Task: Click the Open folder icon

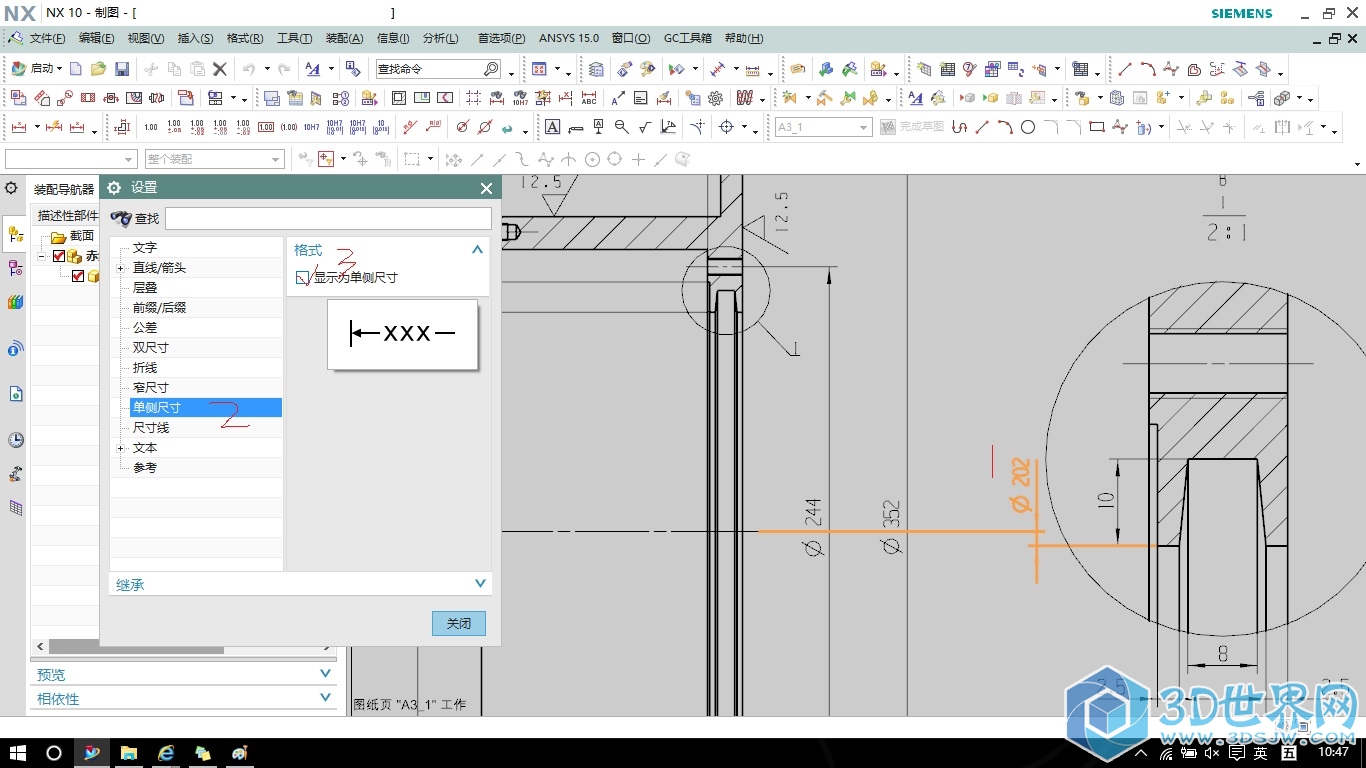Action: [x=98, y=69]
